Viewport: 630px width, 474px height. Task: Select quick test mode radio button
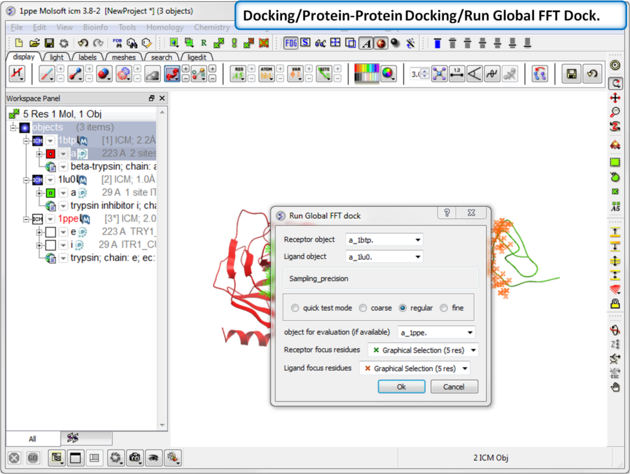[295, 308]
